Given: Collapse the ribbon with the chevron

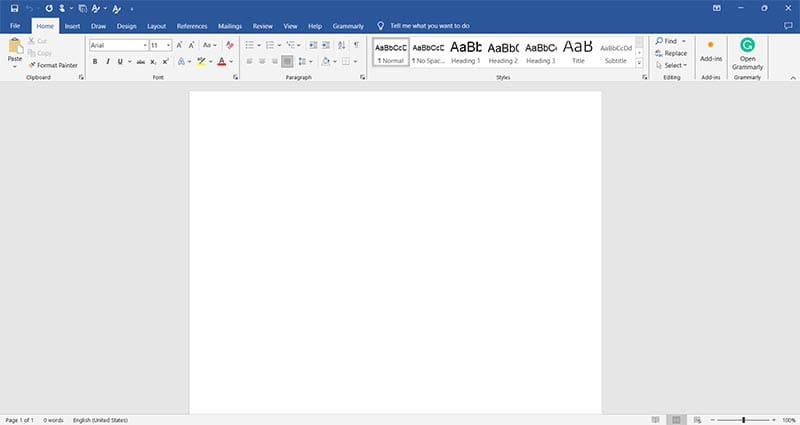Looking at the screenshot, I should point(793,78).
